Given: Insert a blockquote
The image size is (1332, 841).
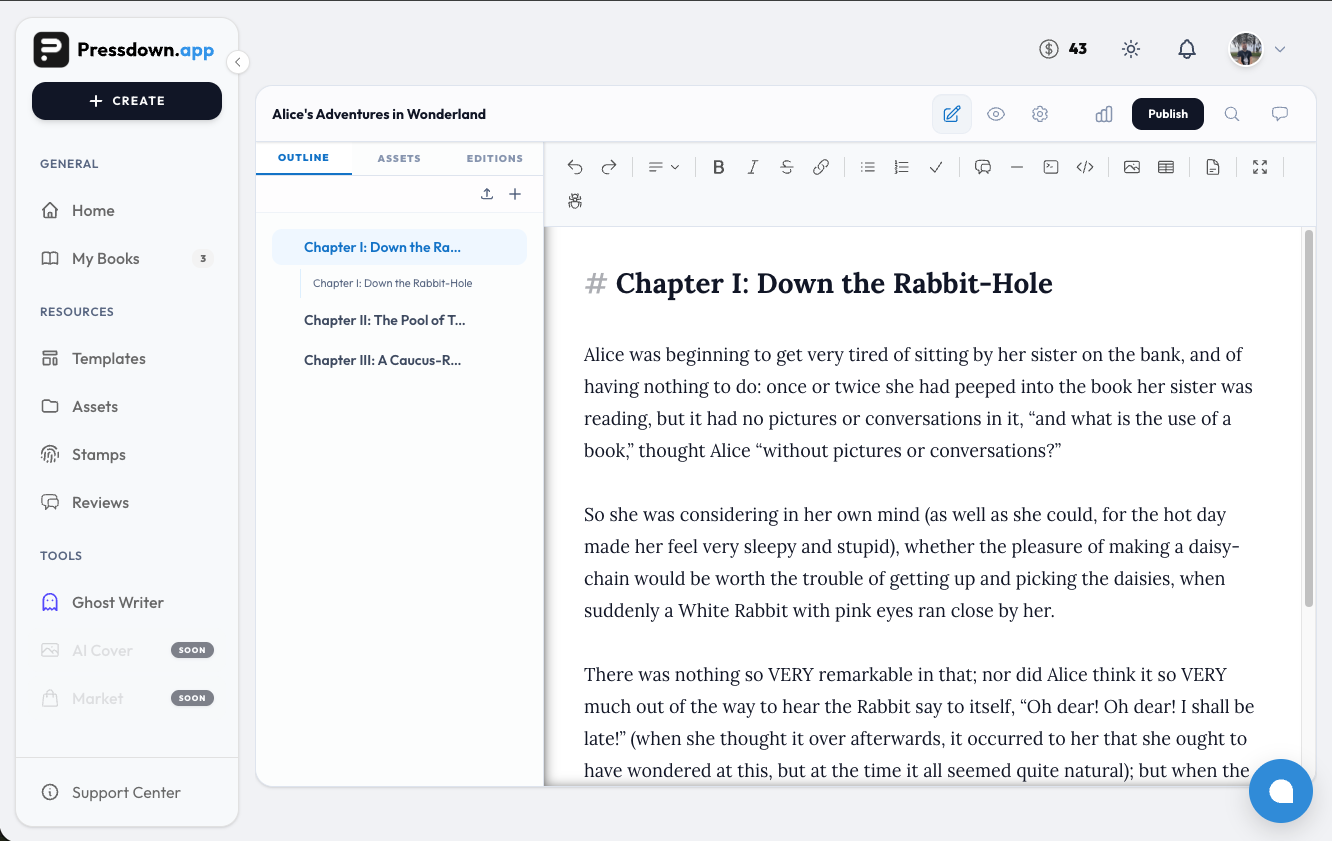Looking at the screenshot, I should pyautogui.click(x=983, y=167).
